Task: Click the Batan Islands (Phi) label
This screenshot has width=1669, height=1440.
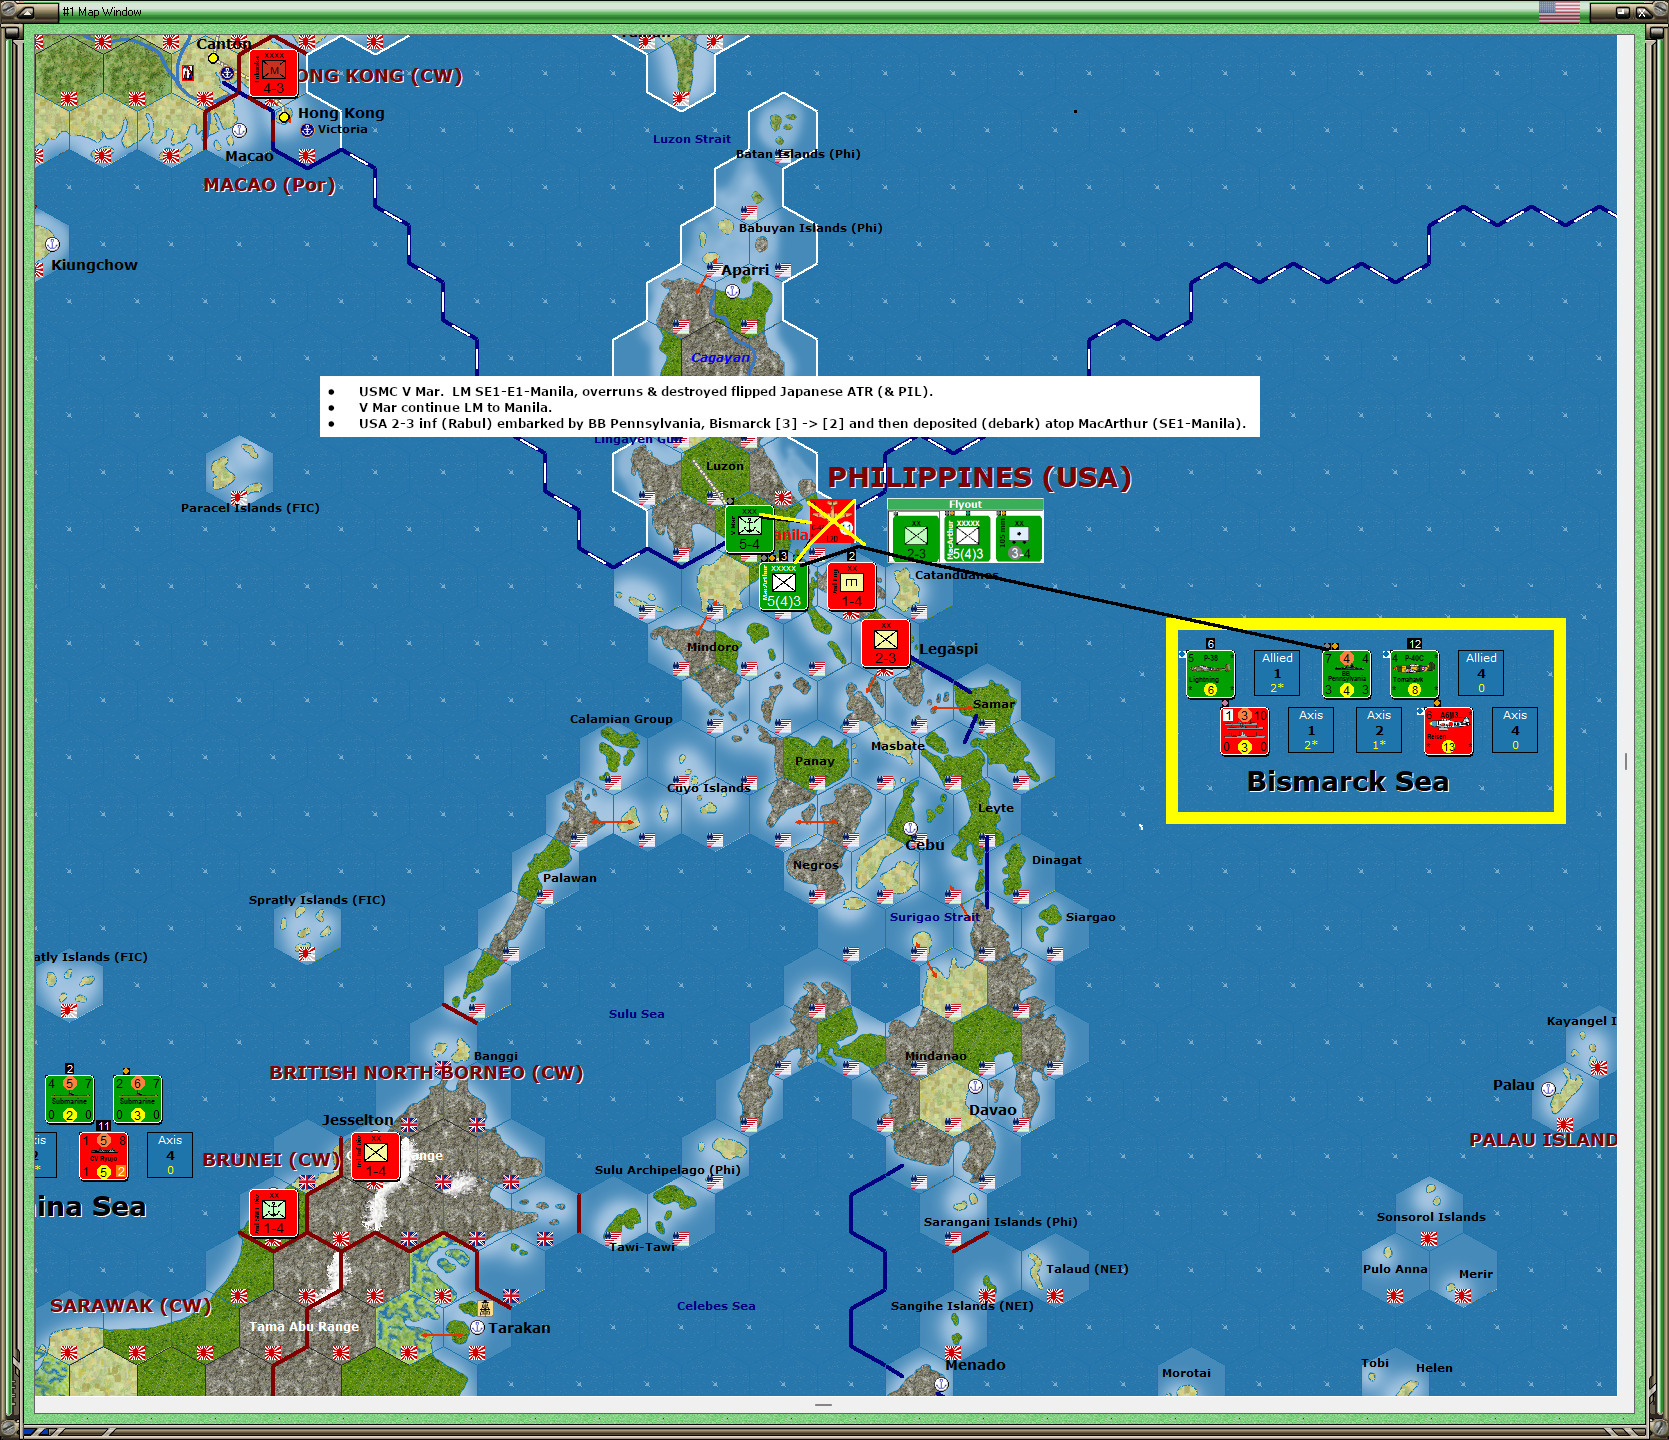Action: [x=798, y=154]
